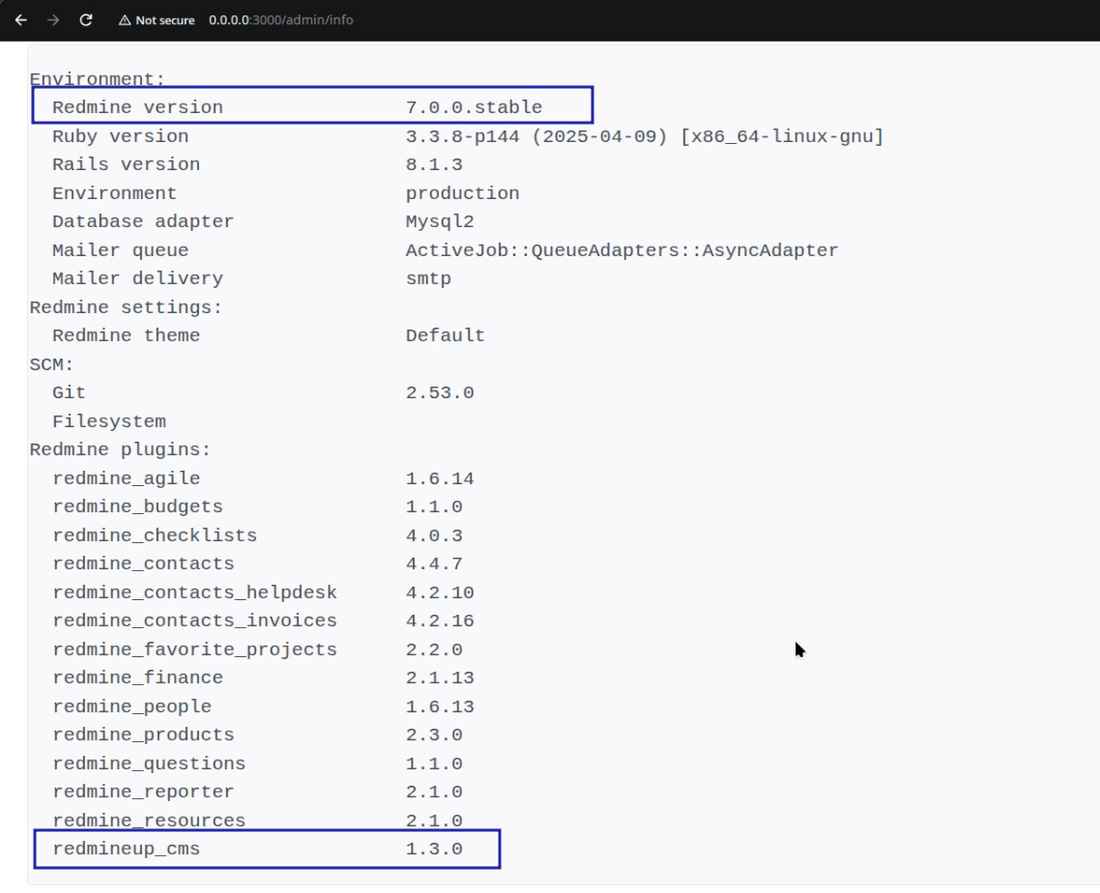Click the 'Redmine version' label
Viewport: 1100px width, 893px height.
(138, 107)
